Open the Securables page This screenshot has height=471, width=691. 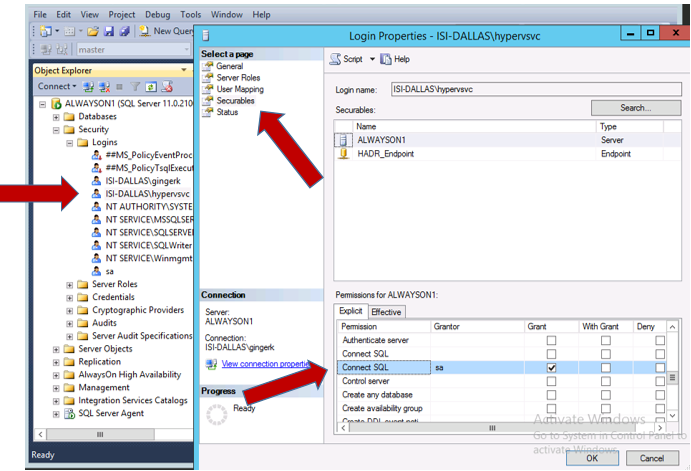pos(235,100)
